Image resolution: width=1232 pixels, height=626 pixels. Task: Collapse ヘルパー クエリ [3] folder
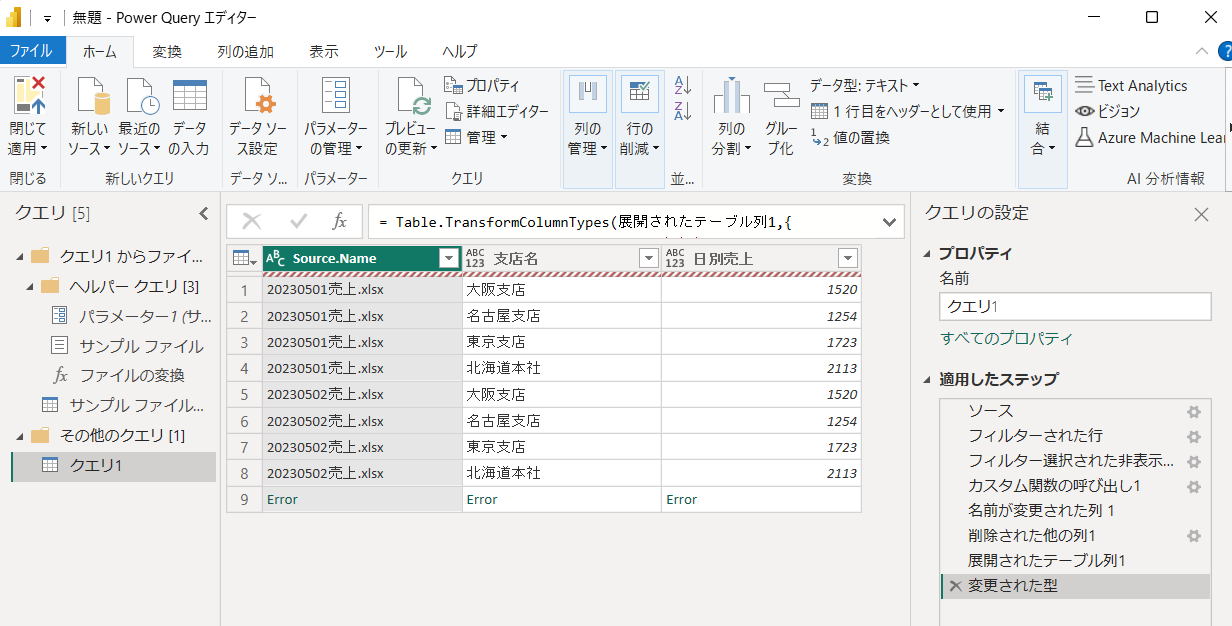coord(30,287)
